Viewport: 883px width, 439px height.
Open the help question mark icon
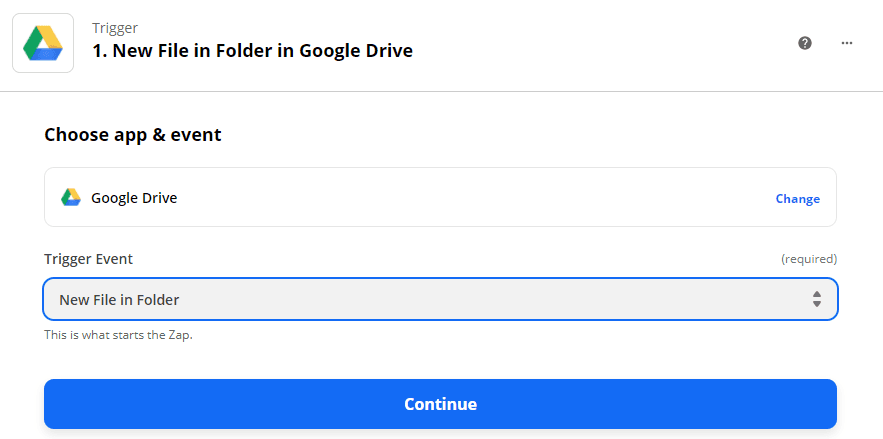coord(805,43)
